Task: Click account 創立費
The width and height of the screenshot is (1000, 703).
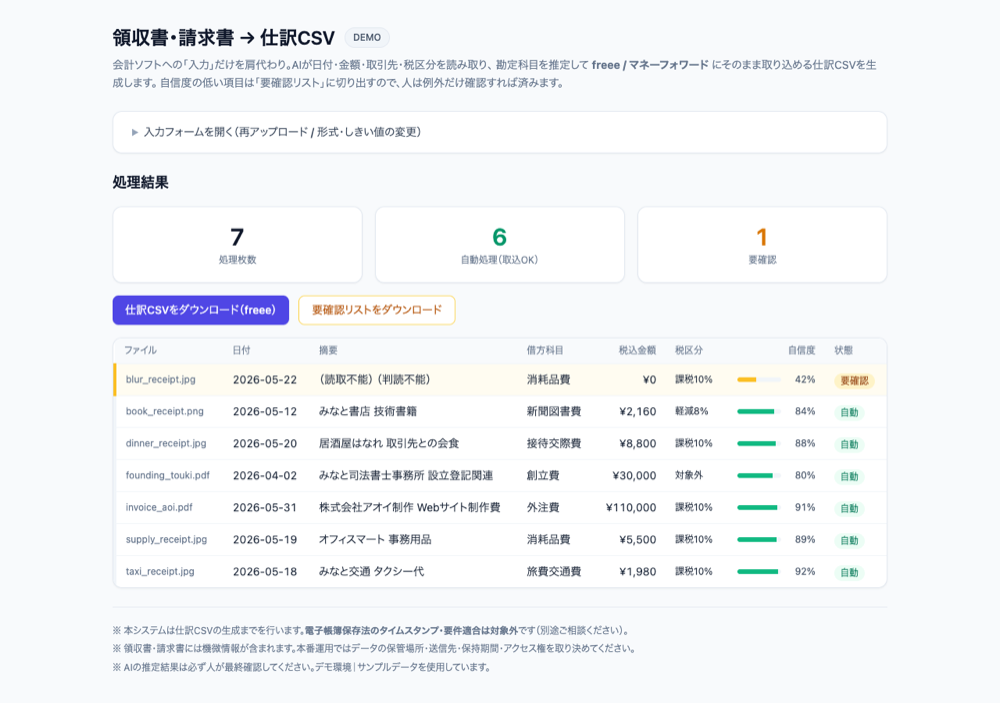Action: click(543, 475)
